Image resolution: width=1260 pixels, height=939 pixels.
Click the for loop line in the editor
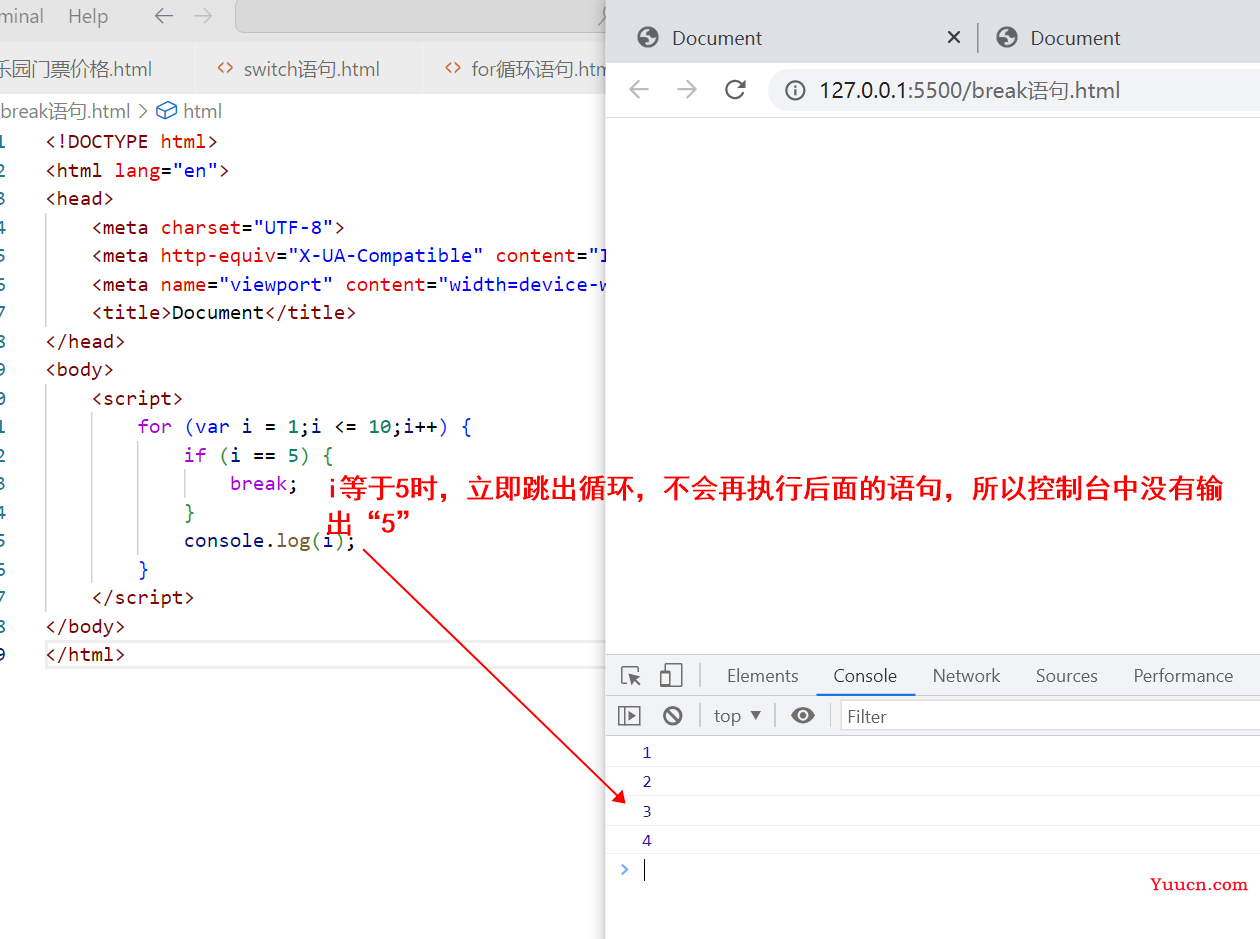[x=304, y=426]
